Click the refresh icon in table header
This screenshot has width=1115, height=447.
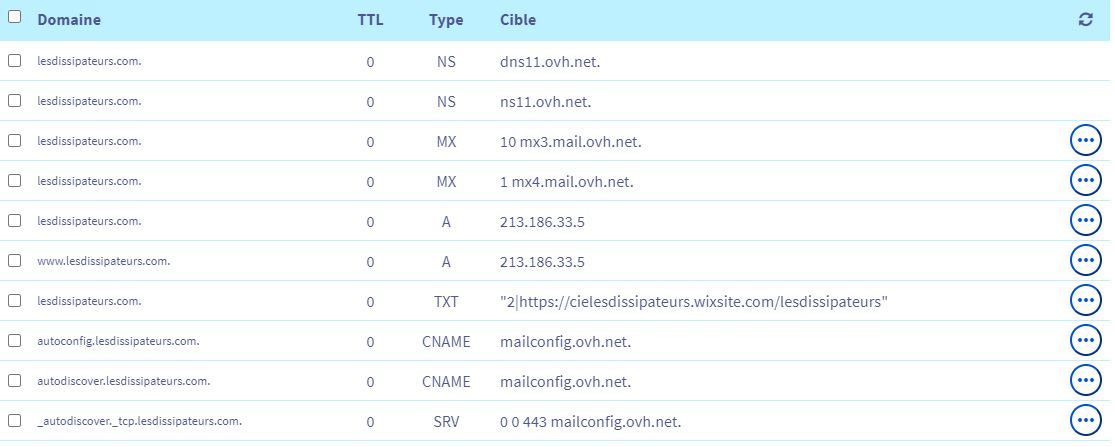1085,20
